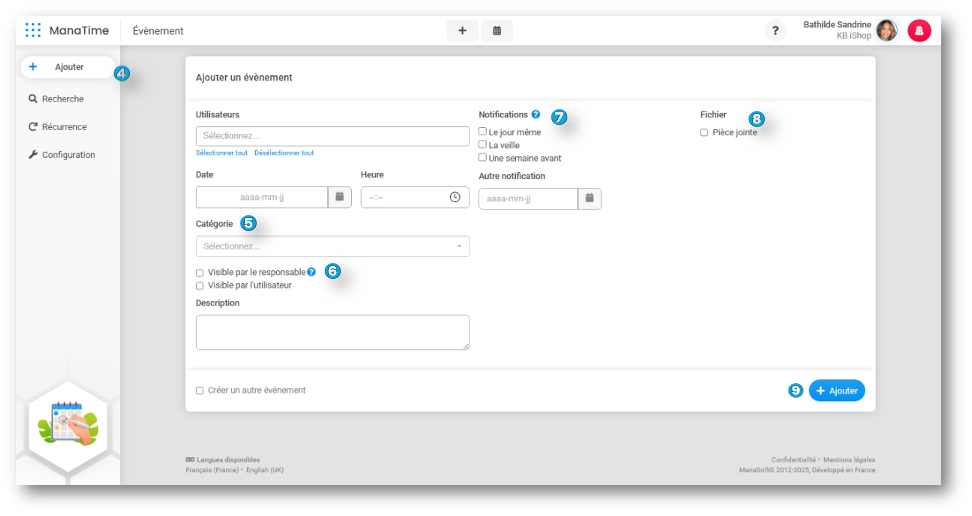Click the Évènement page title
Image resolution: width=972 pixels, height=516 pixels.
tap(158, 31)
